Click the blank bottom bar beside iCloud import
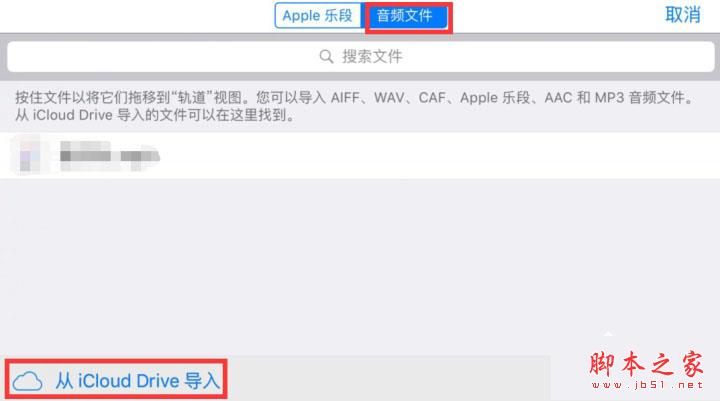This screenshot has height=401, width=720. [x=388, y=379]
